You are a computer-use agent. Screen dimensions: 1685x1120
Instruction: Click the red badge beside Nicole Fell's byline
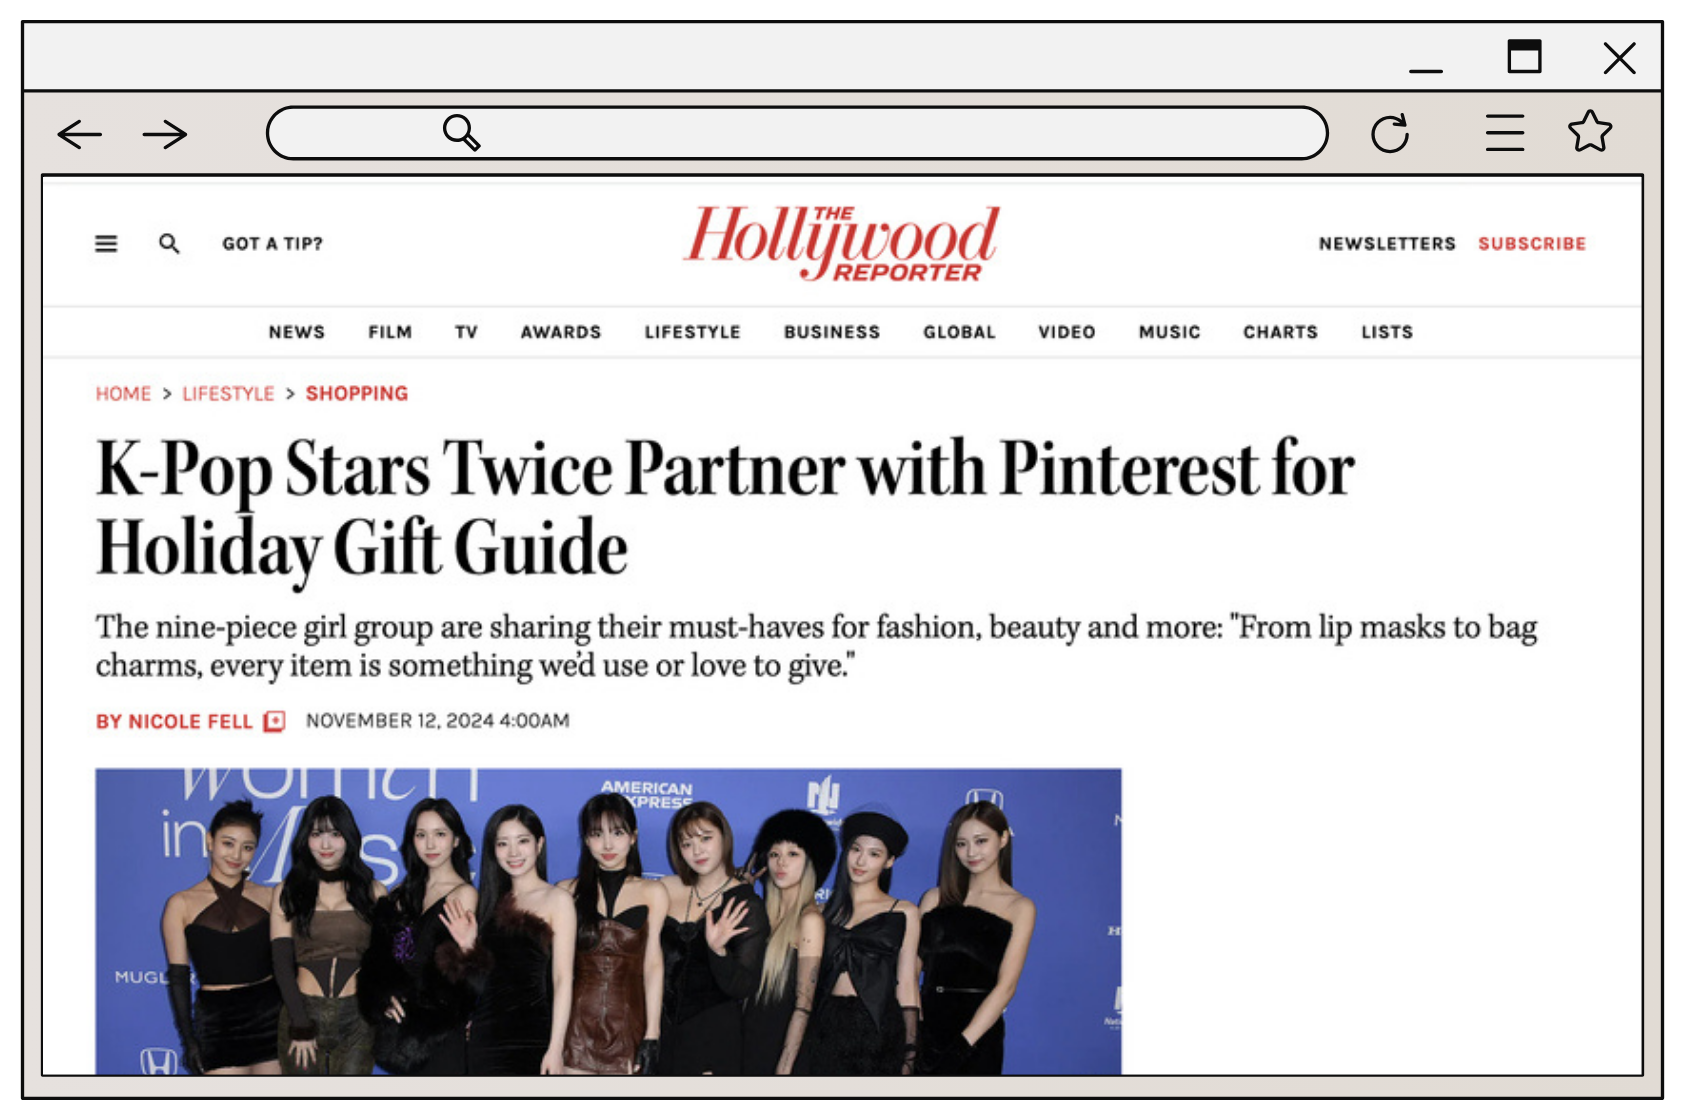coord(273,720)
